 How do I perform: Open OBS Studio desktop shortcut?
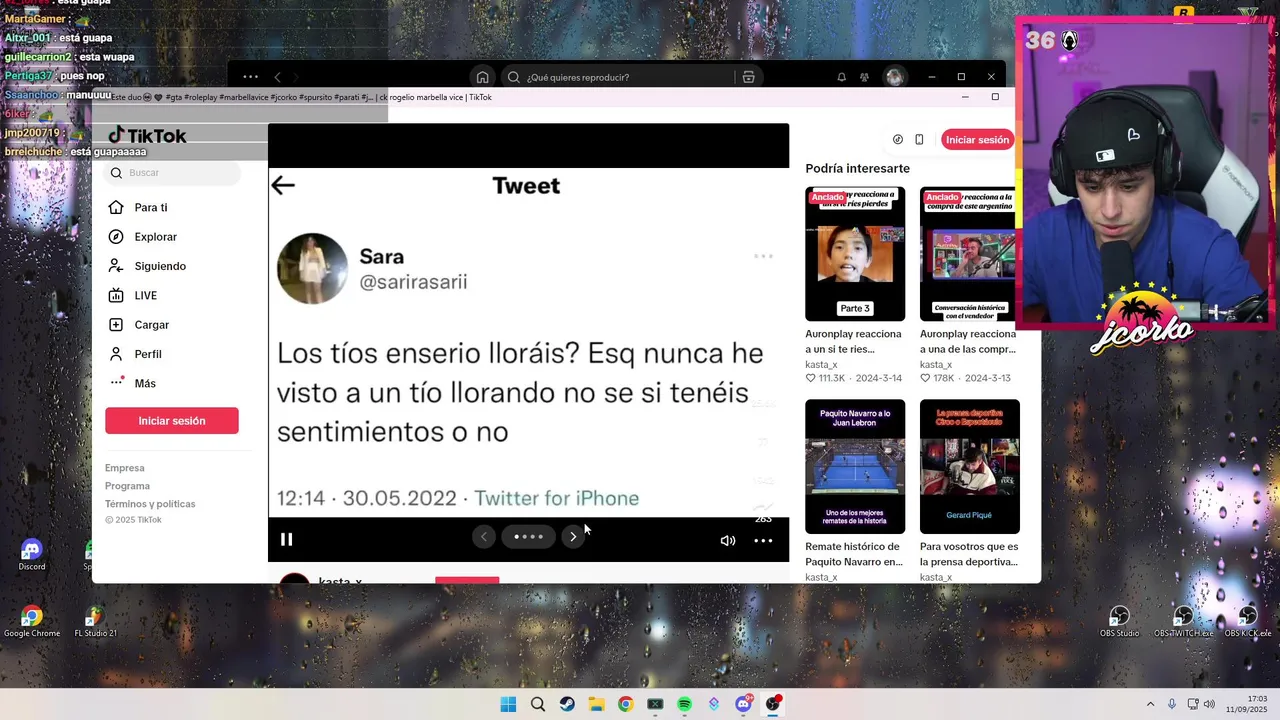pyautogui.click(x=1119, y=621)
